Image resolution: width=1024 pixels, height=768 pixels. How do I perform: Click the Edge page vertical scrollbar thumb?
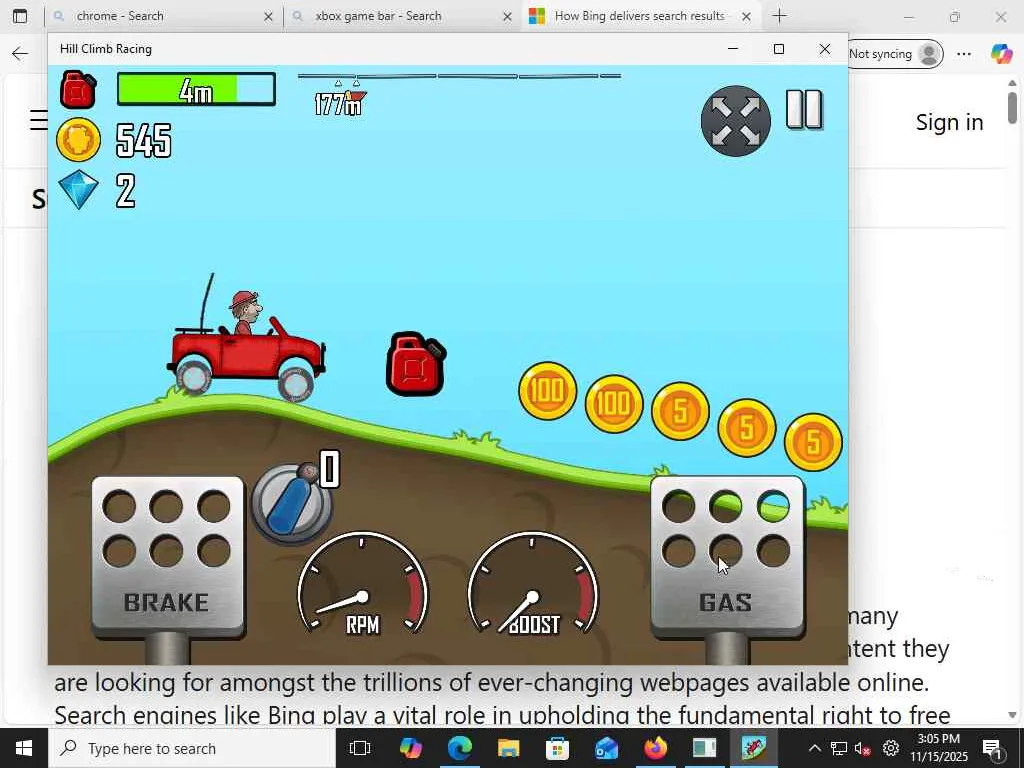pos(1012,108)
